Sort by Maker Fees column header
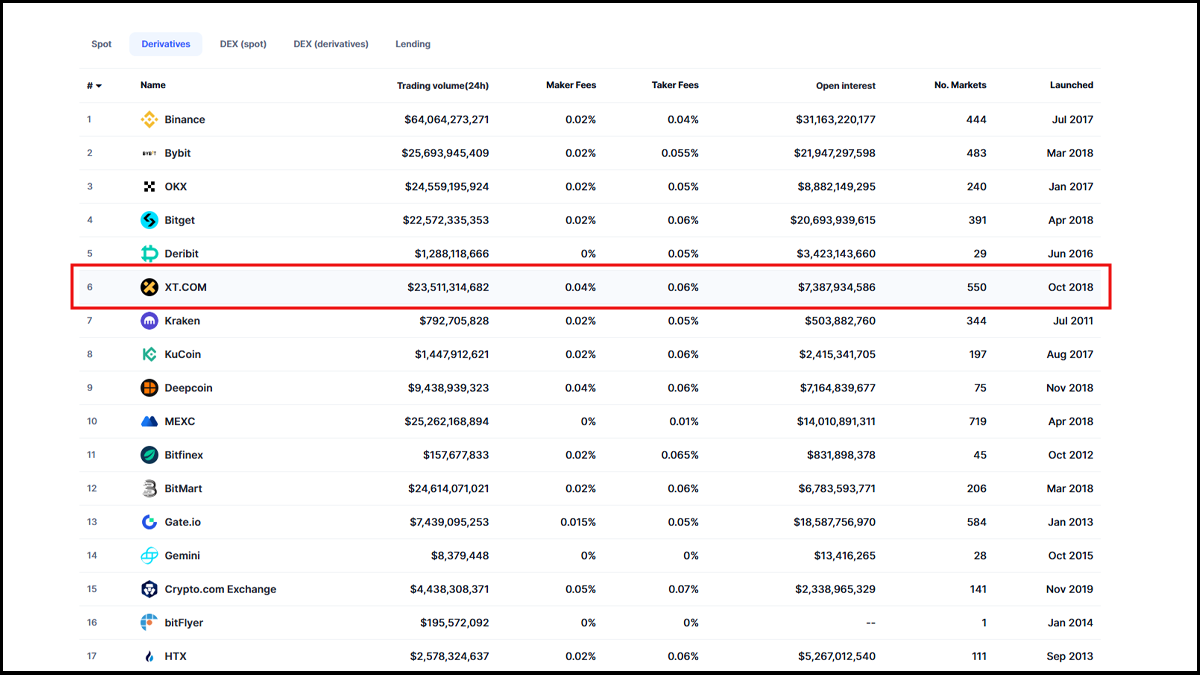Image resolution: width=1200 pixels, height=675 pixels. coord(571,86)
